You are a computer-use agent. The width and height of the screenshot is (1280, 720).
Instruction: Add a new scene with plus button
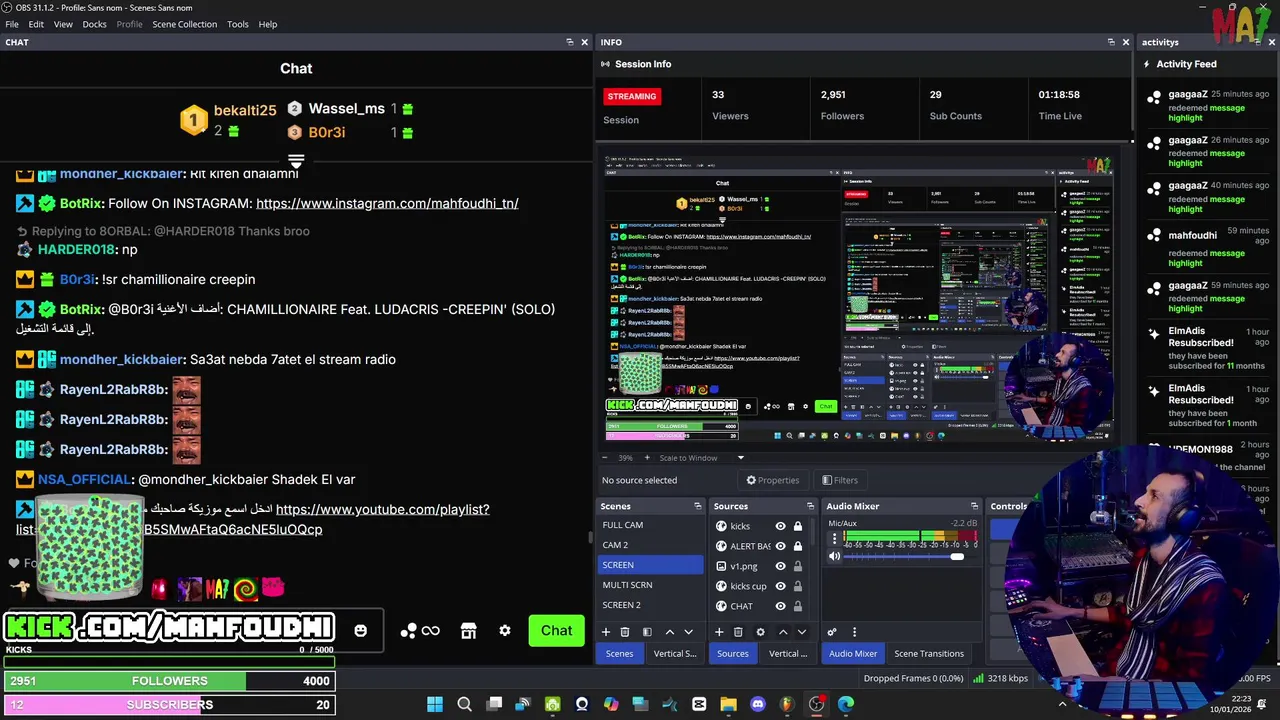tap(605, 632)
